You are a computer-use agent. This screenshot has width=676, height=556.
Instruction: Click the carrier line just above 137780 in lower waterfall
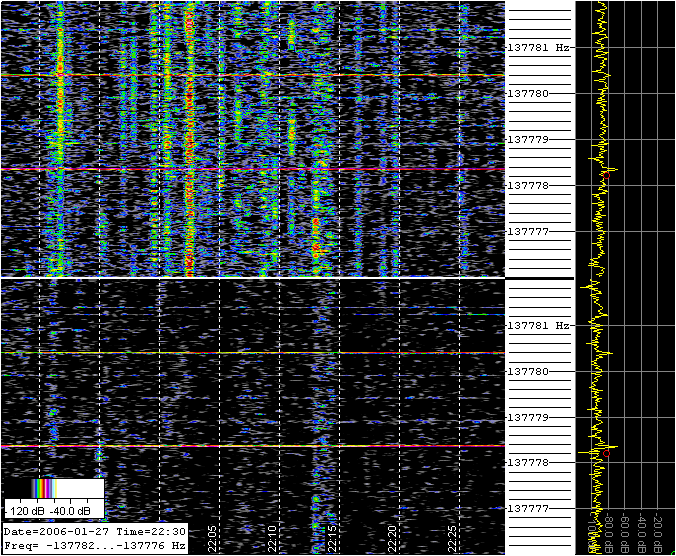[x=253, y=353]
